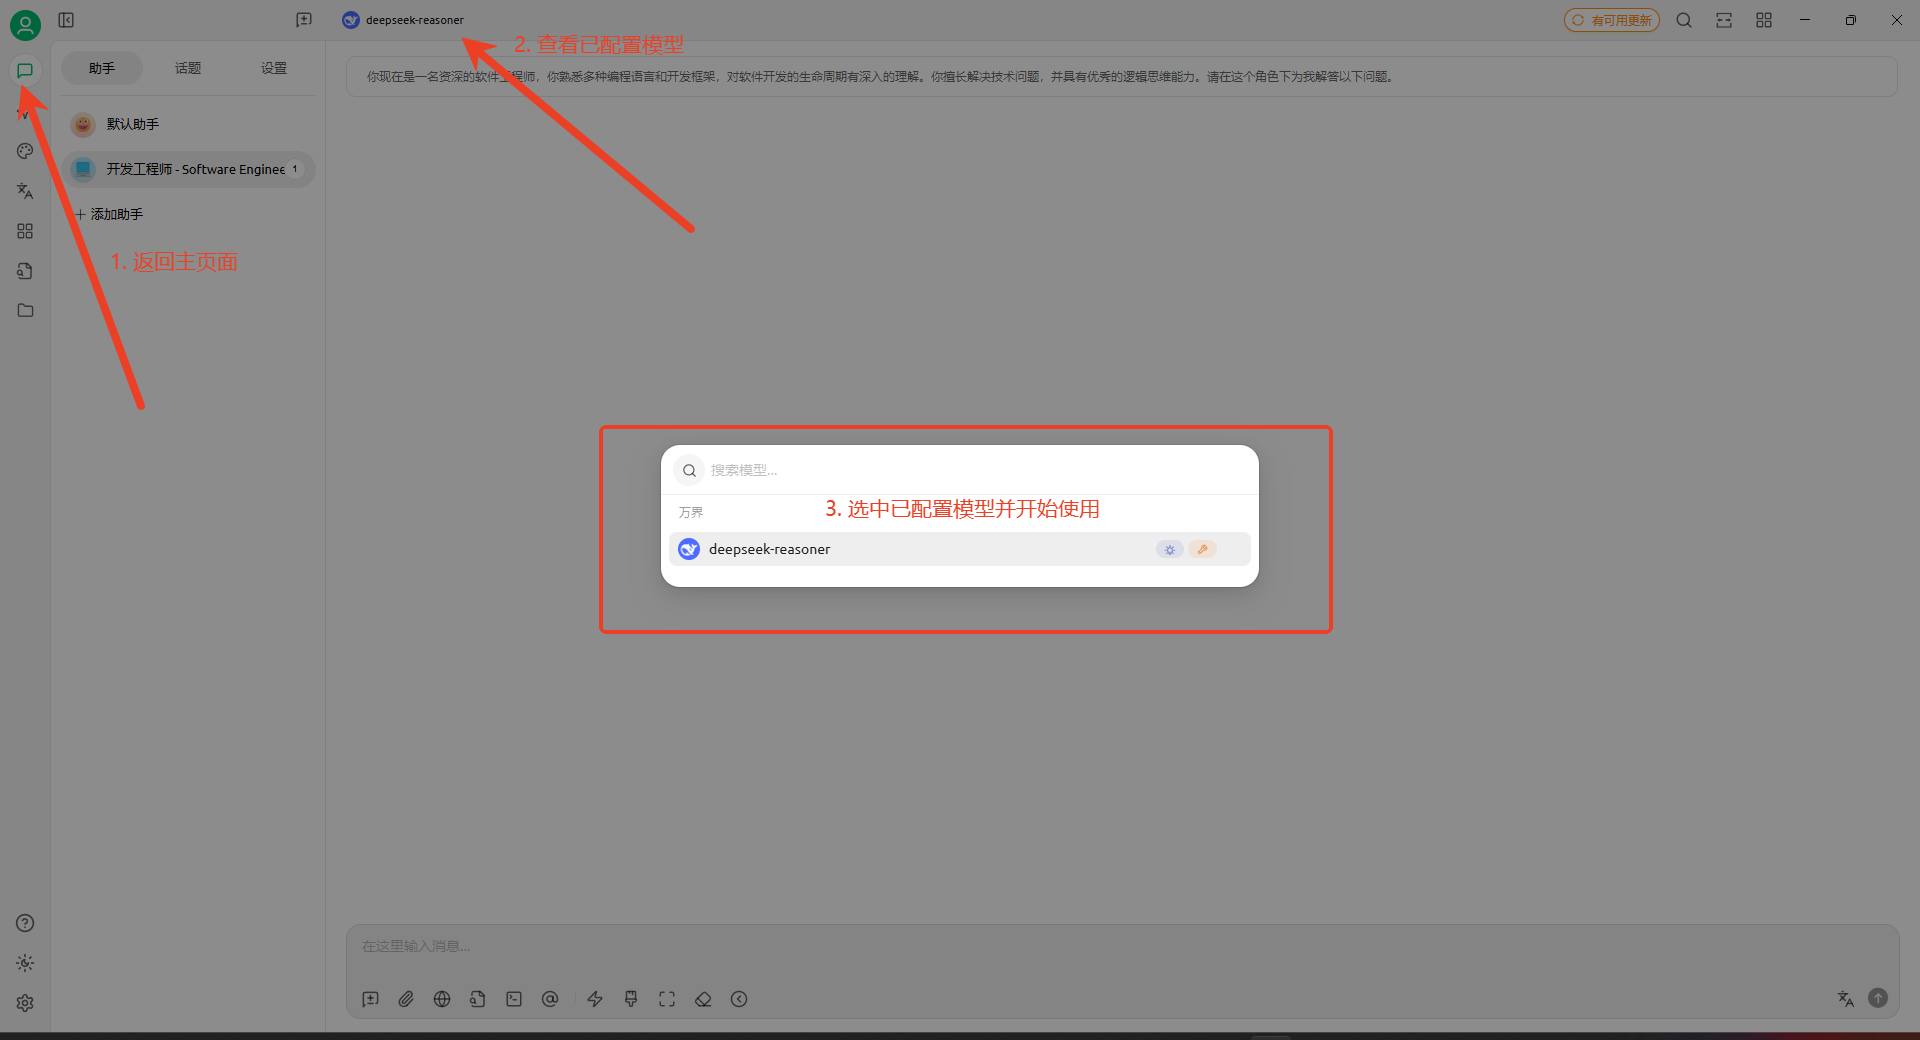Switch to the 设置 tab
Viewport: 1920px width, 1040px height.
274,68
